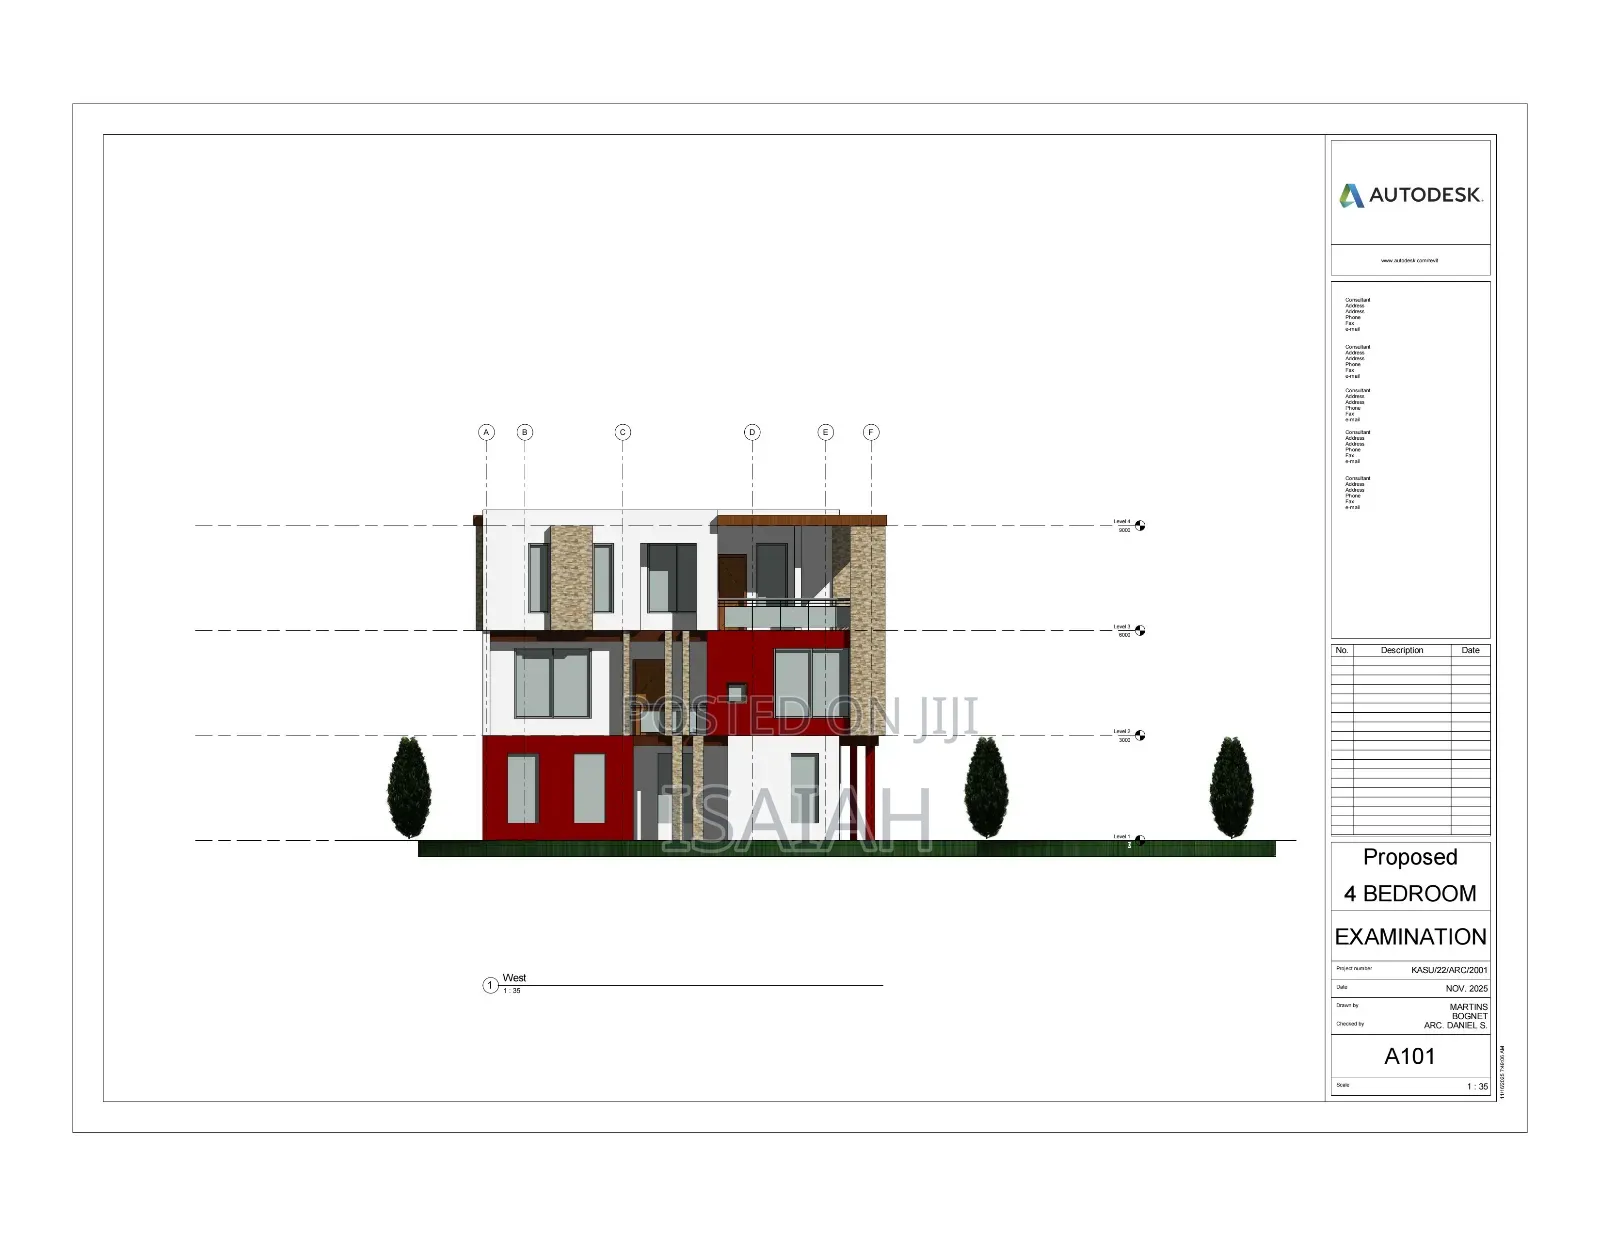This screenshot has width=1600, height=1236.
Task: Click project number 'KASU/22/ARC/2001'
Action: [x=1449, y=970]
